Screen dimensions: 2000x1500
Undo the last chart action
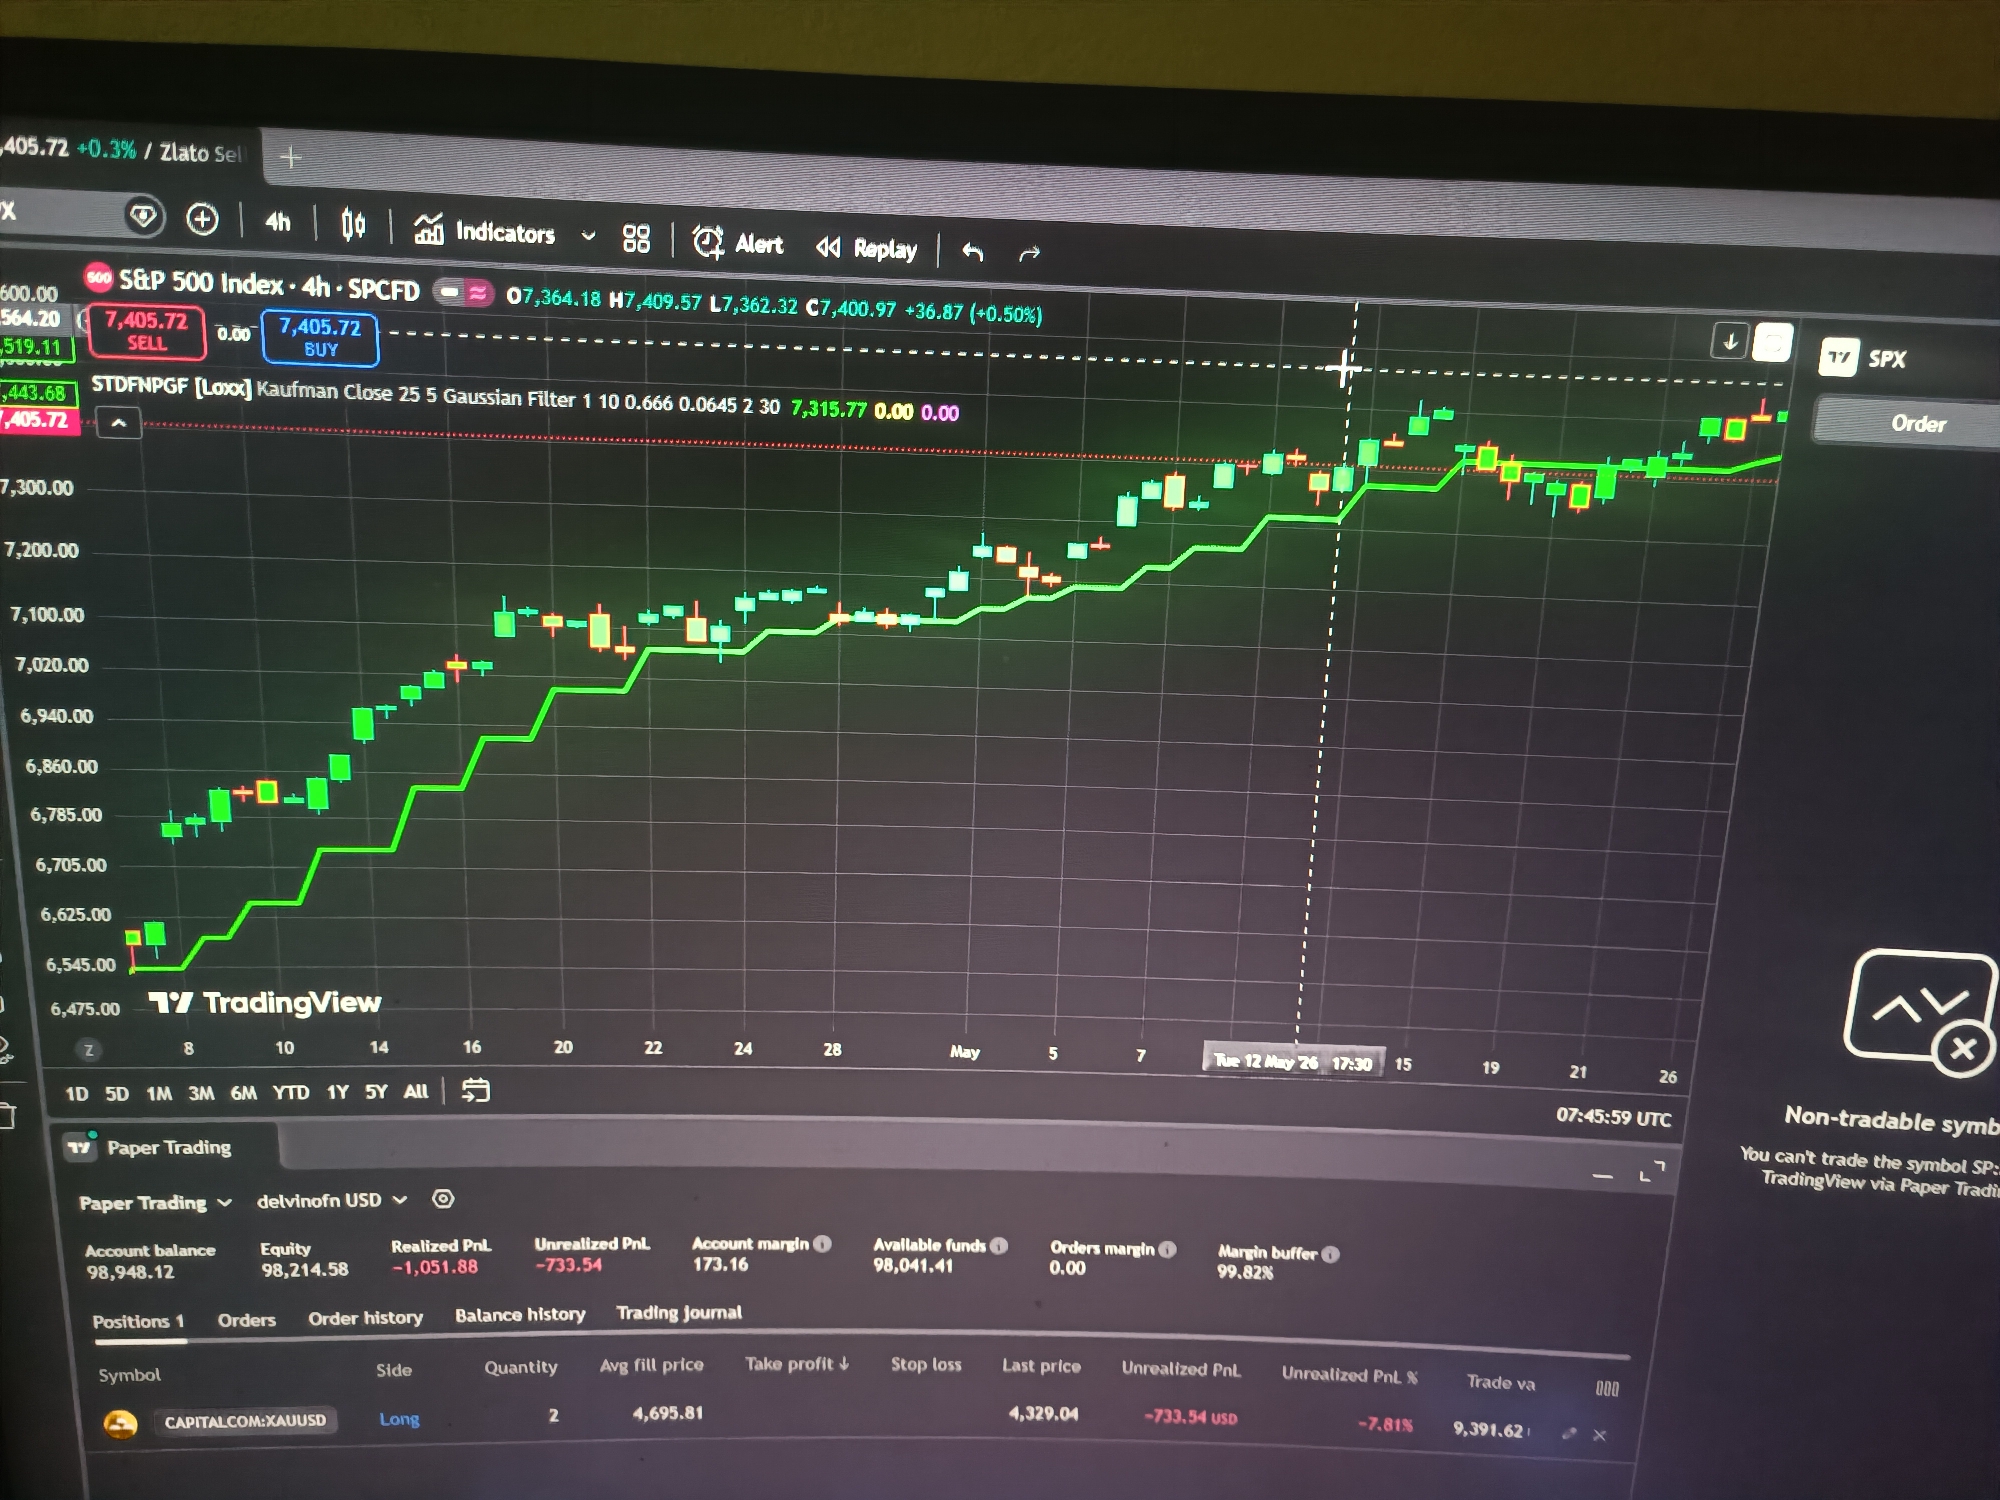coord(973,251)
